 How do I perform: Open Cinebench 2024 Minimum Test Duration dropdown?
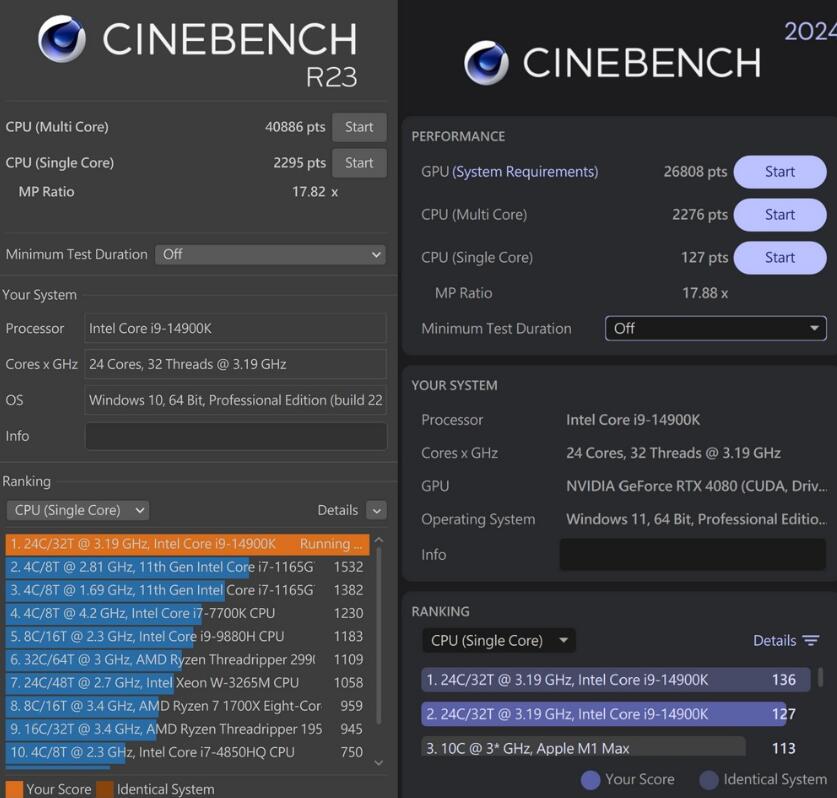coord(715,328)
